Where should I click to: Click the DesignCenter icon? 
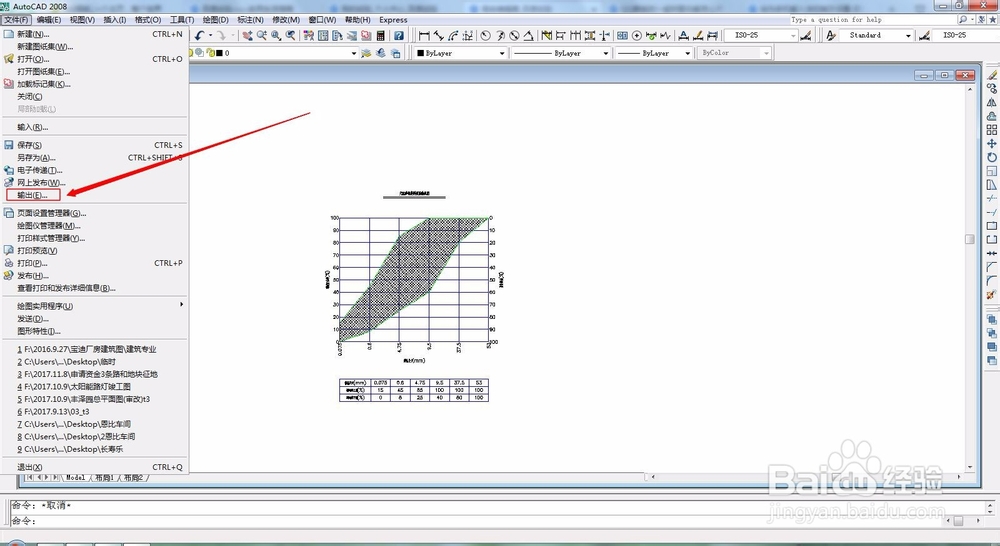(x=323, y=36)
